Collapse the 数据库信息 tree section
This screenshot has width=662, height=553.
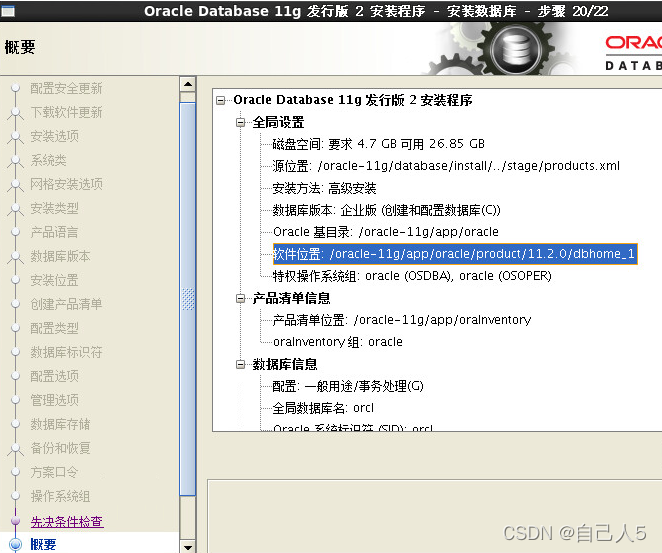240,364
